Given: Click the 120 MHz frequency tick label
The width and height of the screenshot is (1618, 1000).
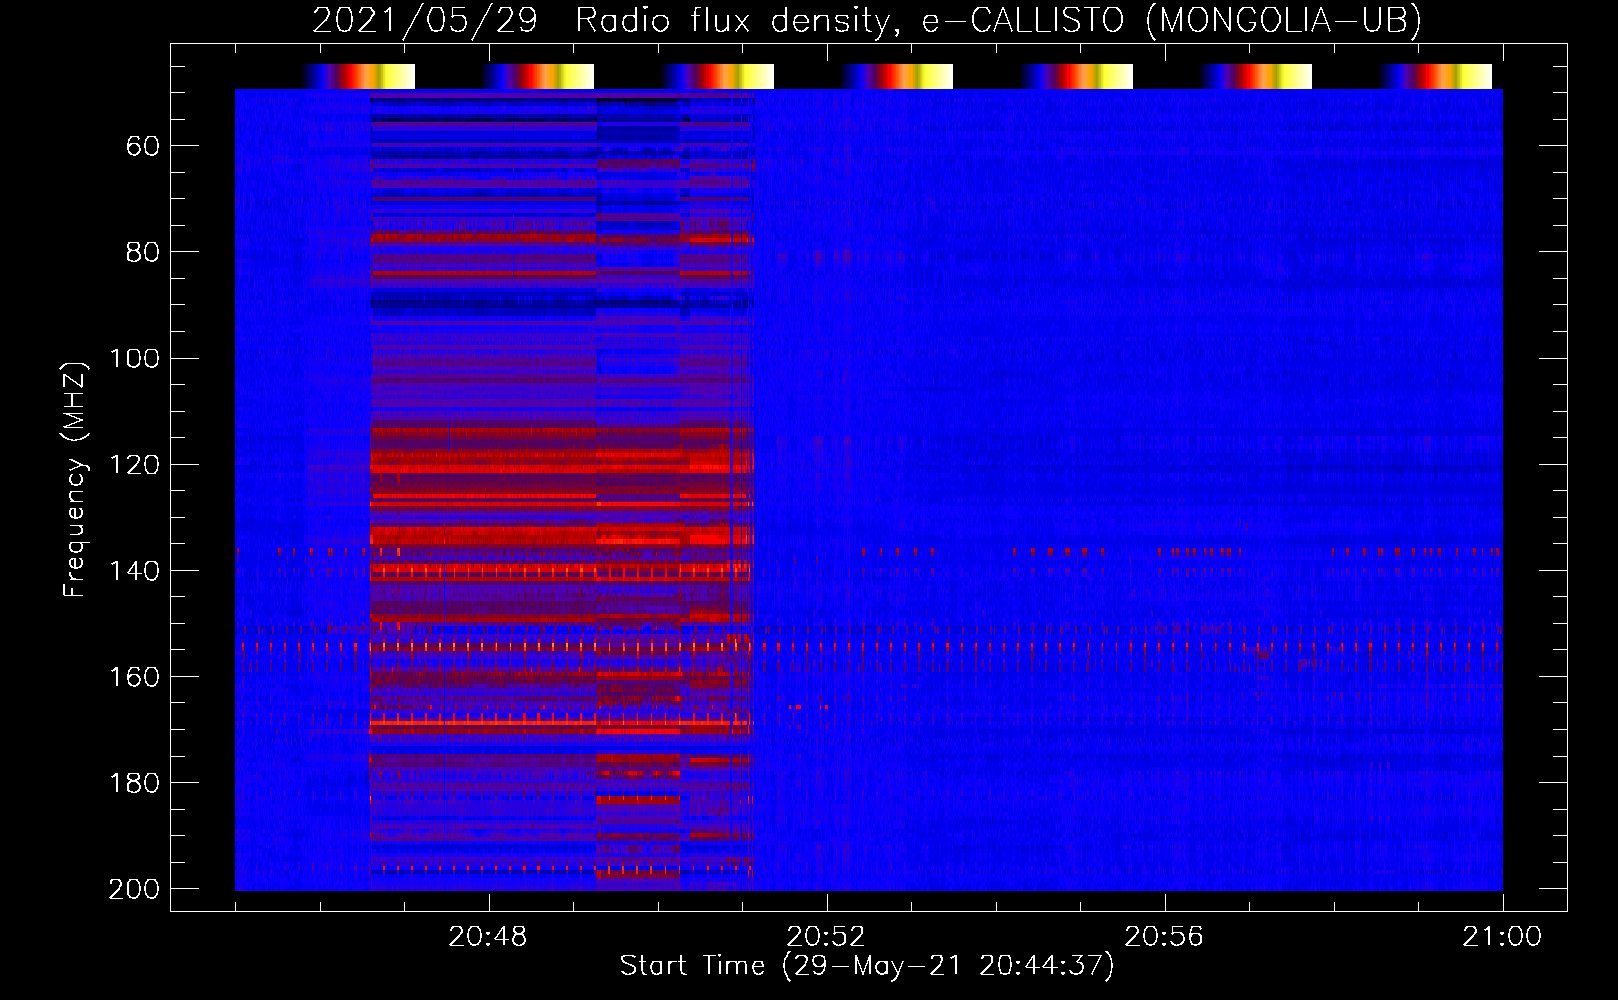Looking at the screenshot, I should tap(134, 464).
